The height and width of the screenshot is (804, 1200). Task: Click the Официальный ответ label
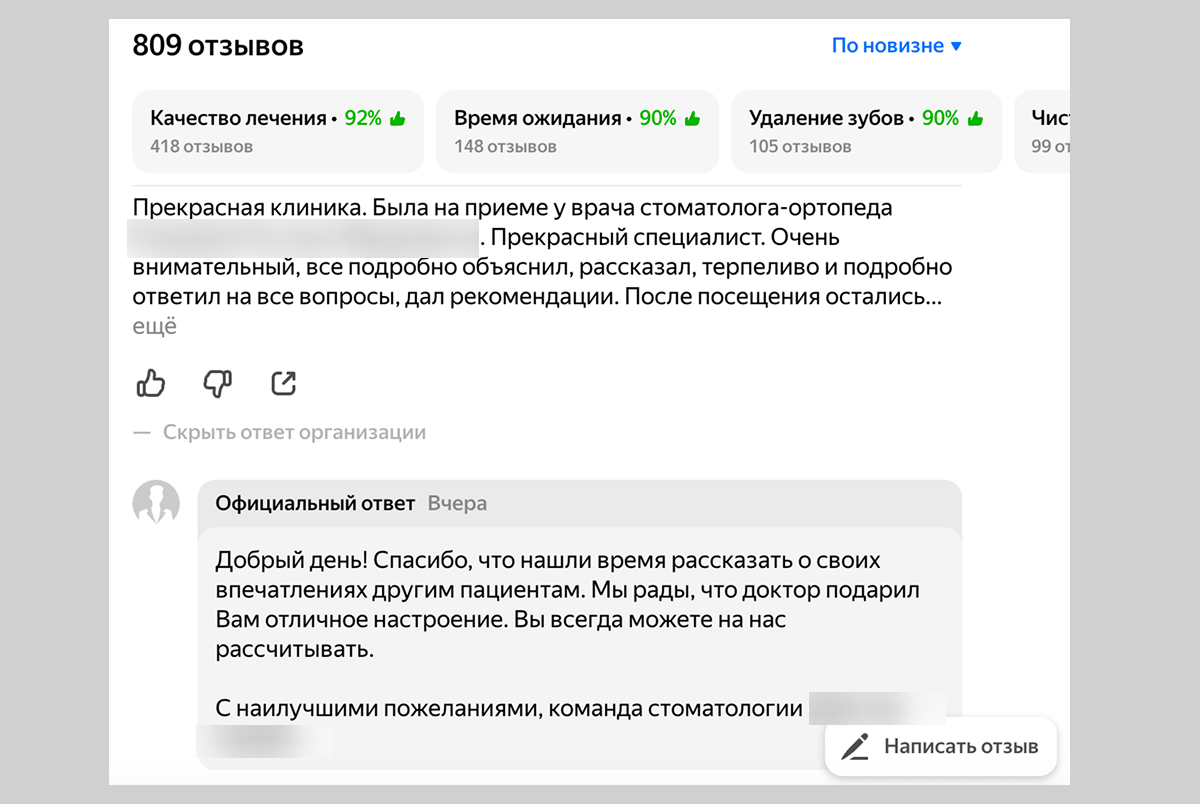[315, 503]
